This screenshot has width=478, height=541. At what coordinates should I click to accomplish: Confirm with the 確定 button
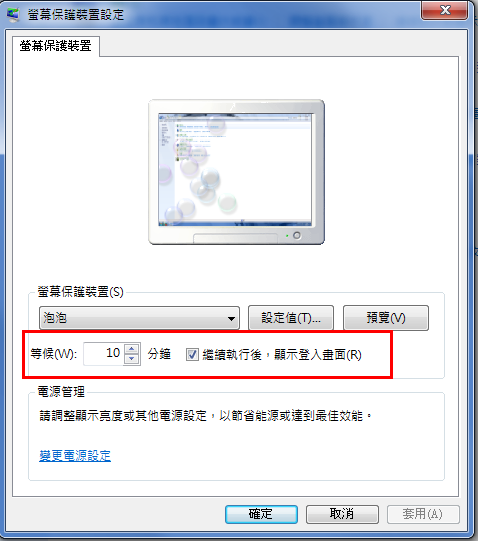coord(261,514)
